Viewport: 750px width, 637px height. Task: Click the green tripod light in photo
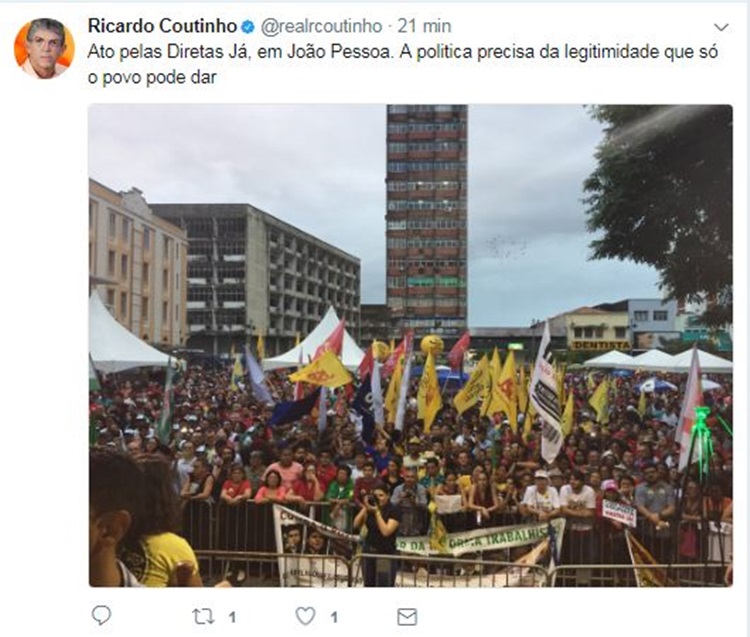click(x=703, y=442)
